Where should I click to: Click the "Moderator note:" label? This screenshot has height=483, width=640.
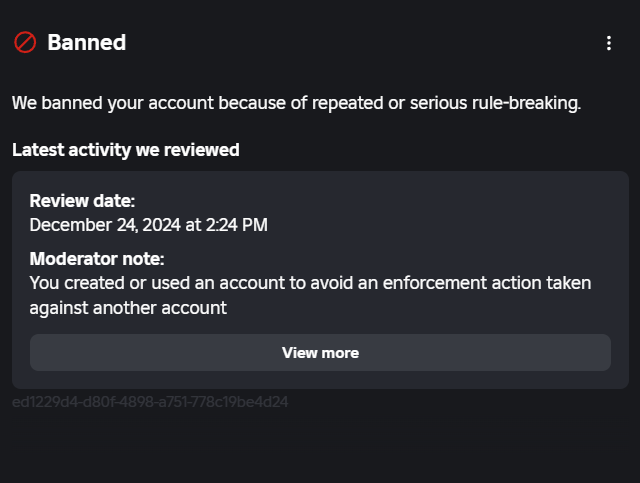click(x=96, y=259)
